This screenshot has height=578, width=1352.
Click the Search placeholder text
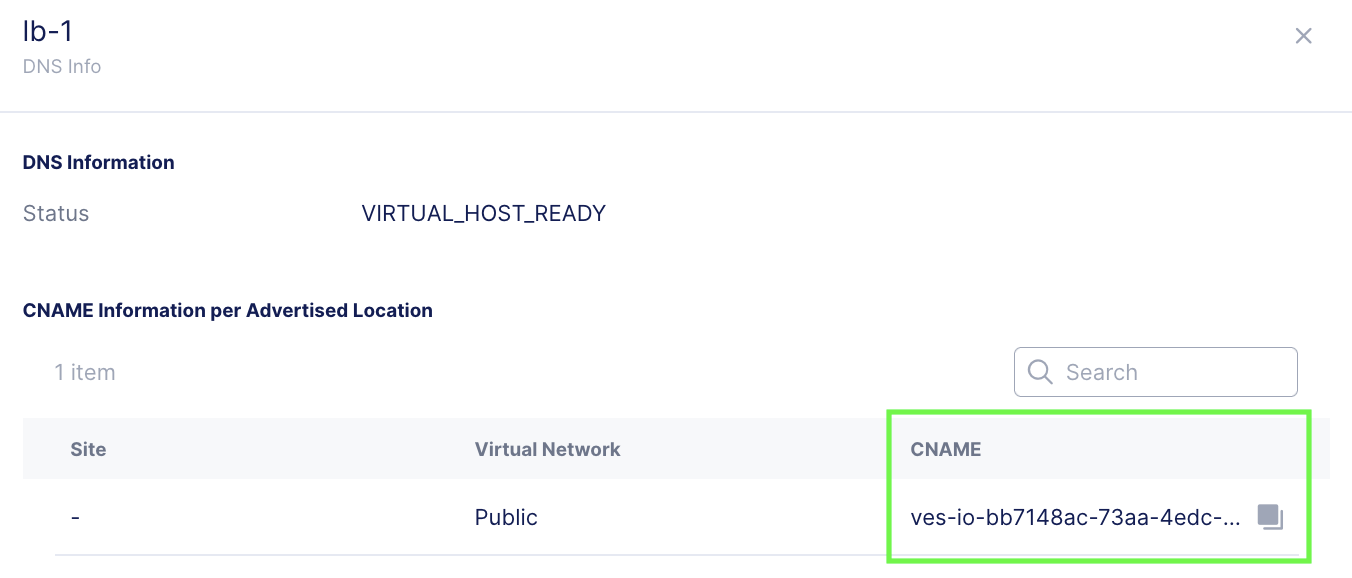(1101, 372)
